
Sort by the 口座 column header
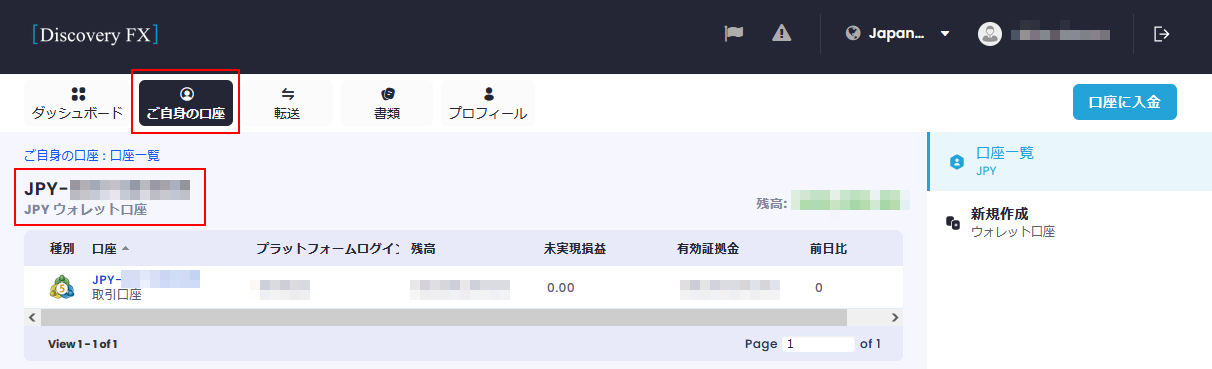(110, 248)
